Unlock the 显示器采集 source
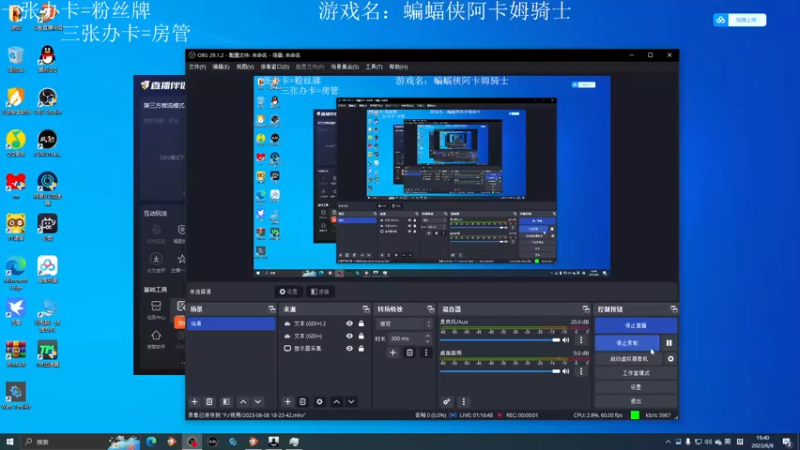The image size is (800, 450). point(361,348)
